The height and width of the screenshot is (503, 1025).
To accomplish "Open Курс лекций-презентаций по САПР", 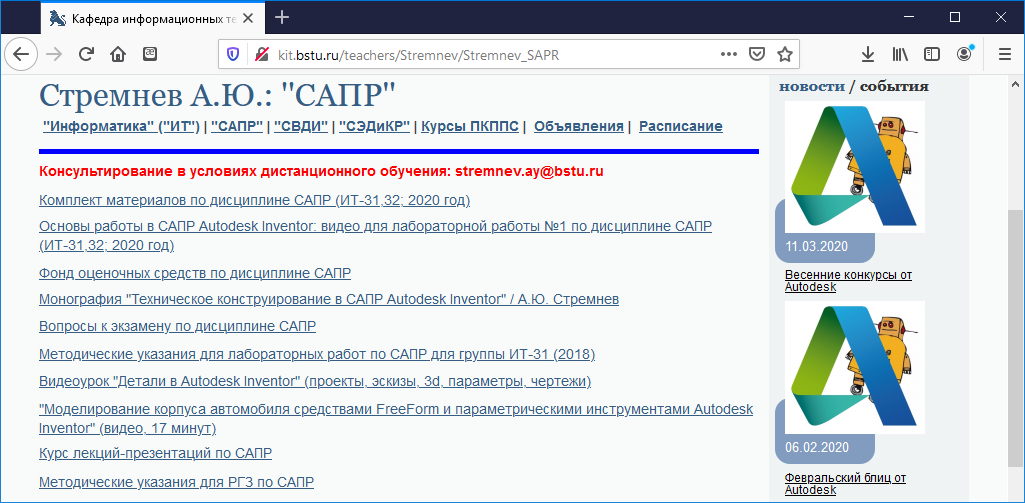I will [x=156, y=453].
